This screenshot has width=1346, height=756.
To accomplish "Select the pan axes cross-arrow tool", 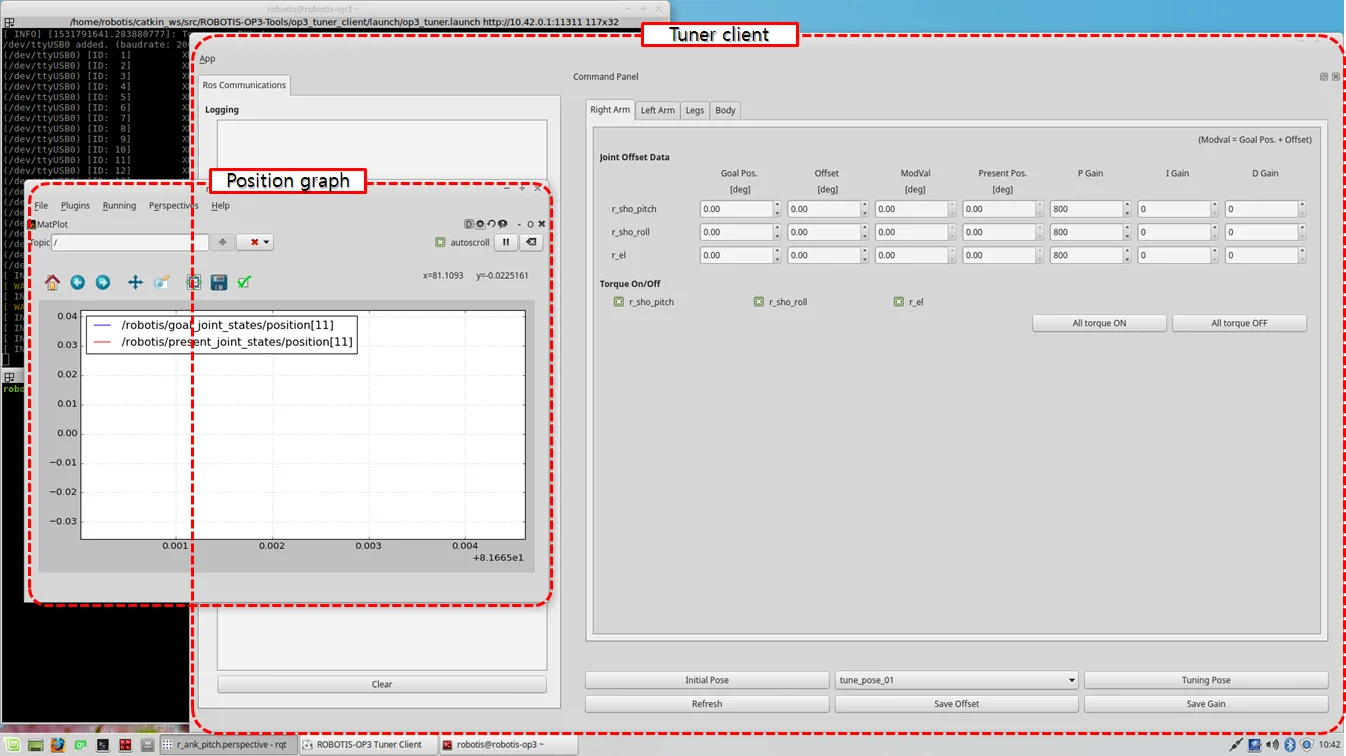I will (x=135, y=283).
